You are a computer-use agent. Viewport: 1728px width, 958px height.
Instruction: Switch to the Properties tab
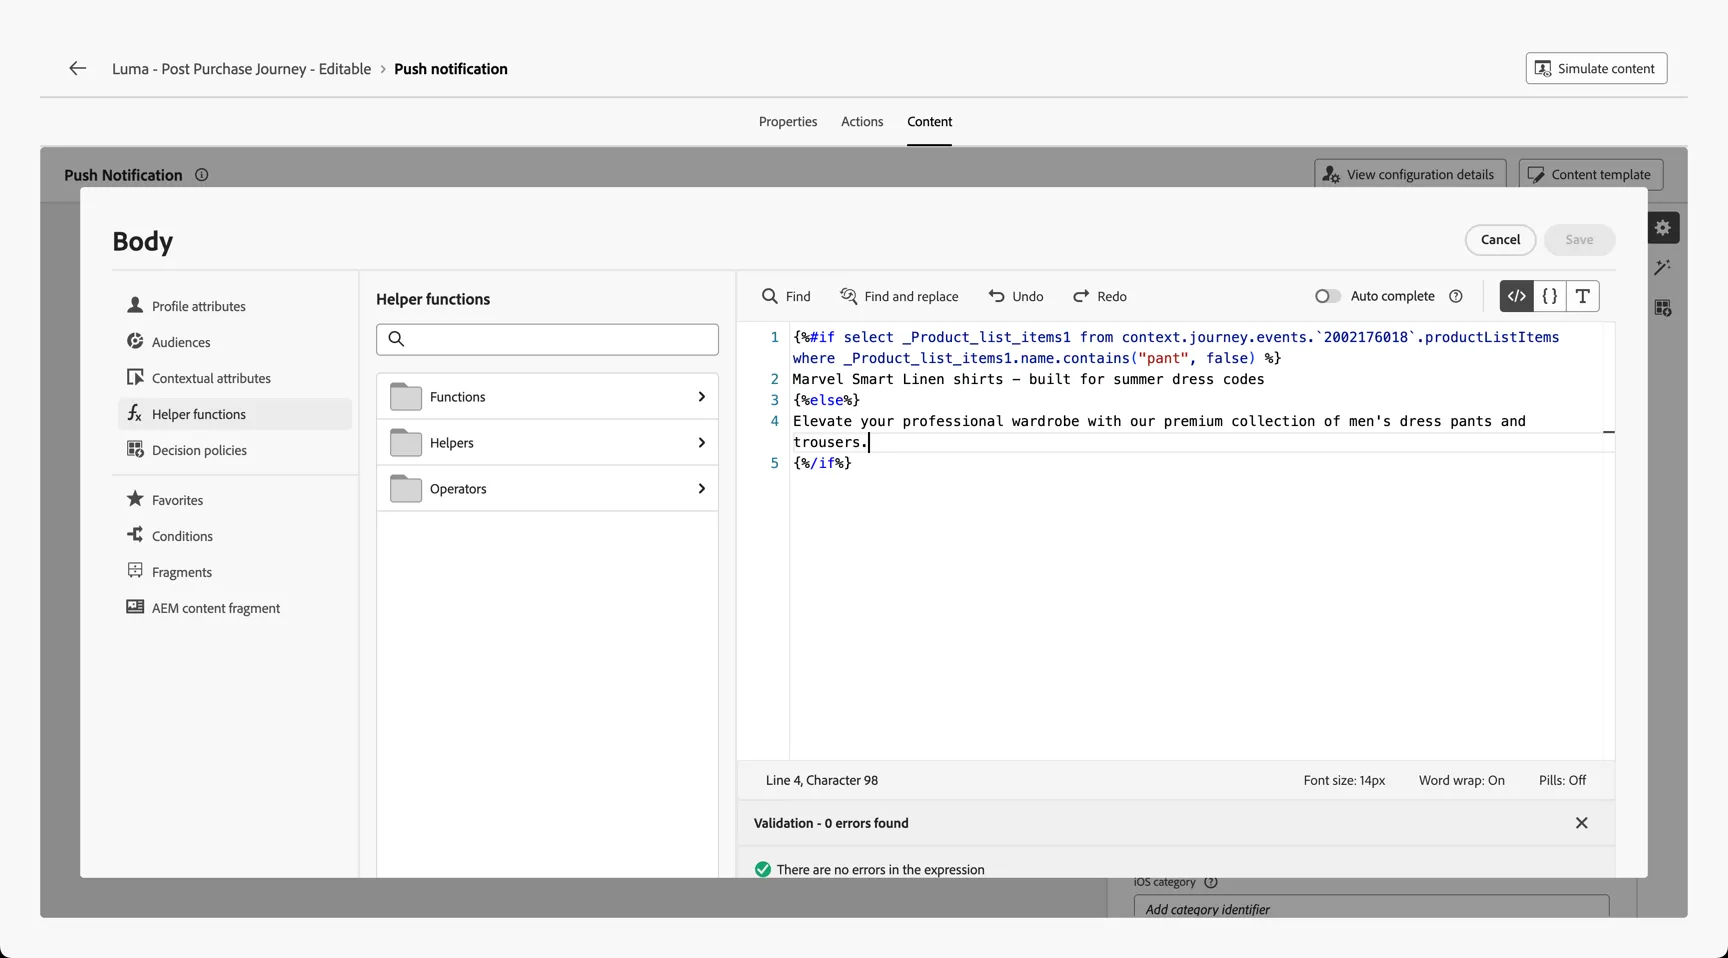[x=788, y=122]
